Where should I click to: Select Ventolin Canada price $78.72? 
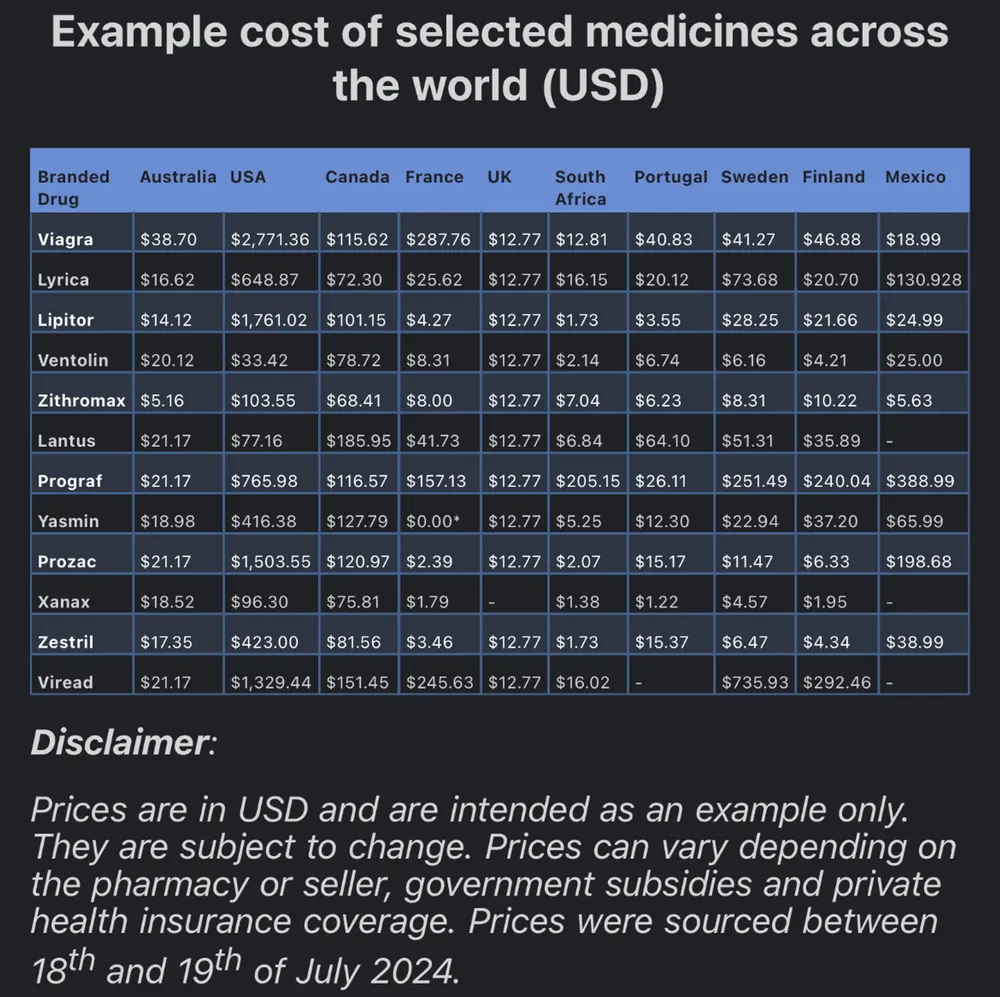coord(353,360)
